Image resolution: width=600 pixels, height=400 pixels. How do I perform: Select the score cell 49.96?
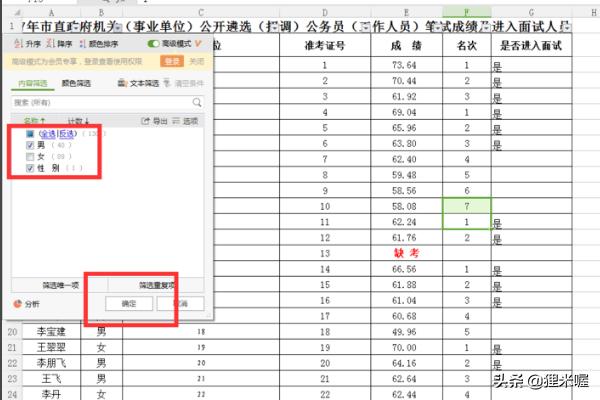(x=406, y=331)
